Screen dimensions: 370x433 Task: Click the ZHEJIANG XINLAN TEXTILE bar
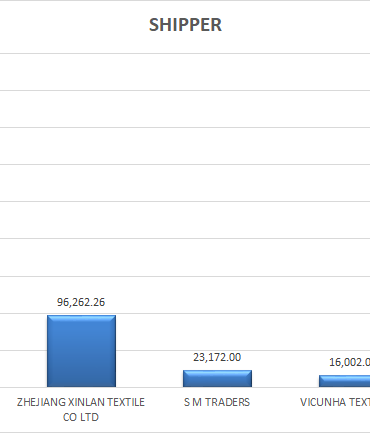(81, 351)
